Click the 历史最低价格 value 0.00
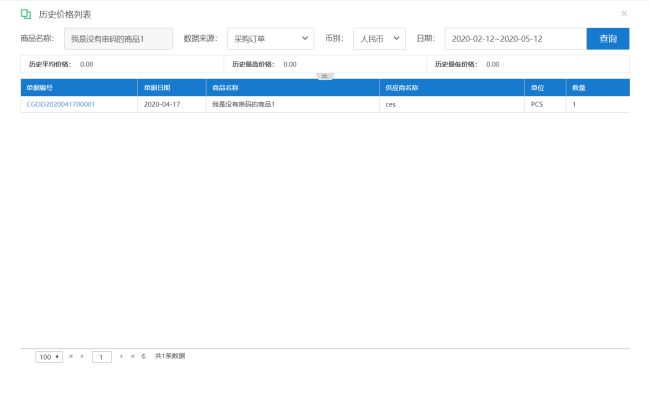Screen dimensions: 649x393 [493, 64]
